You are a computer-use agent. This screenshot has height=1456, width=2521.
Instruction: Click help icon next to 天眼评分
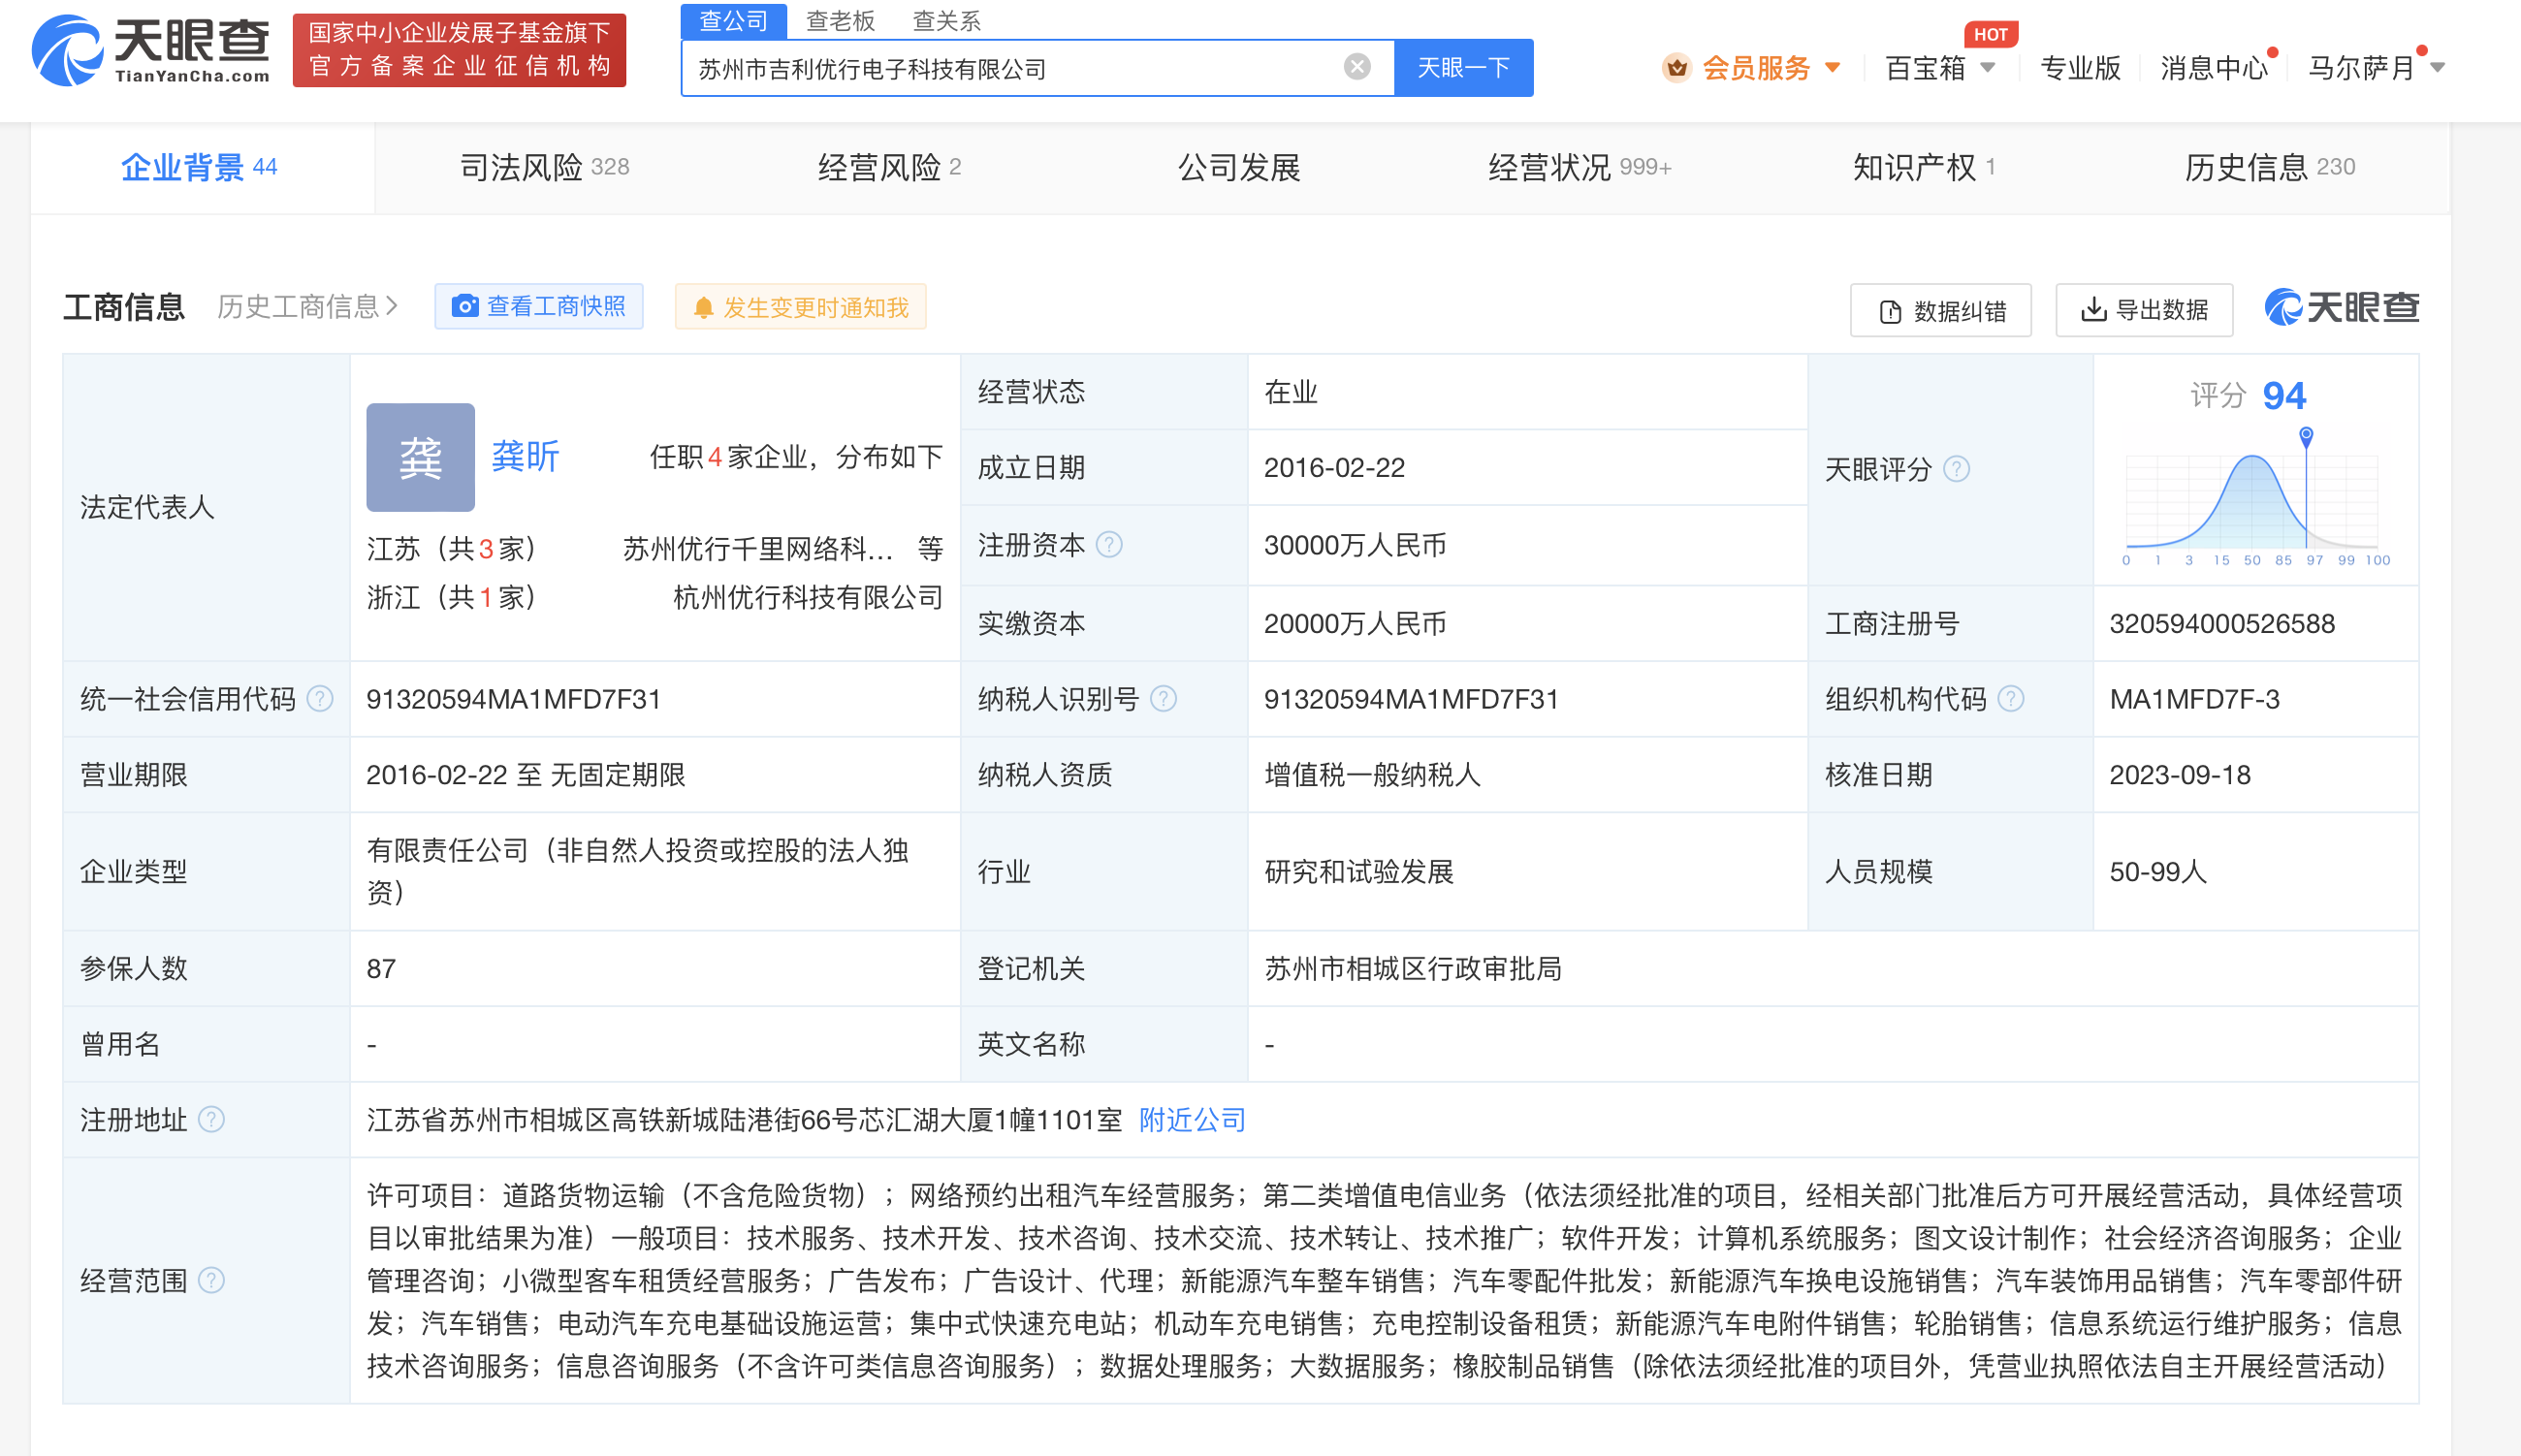pyautogui.click(x=1956, y=468)
